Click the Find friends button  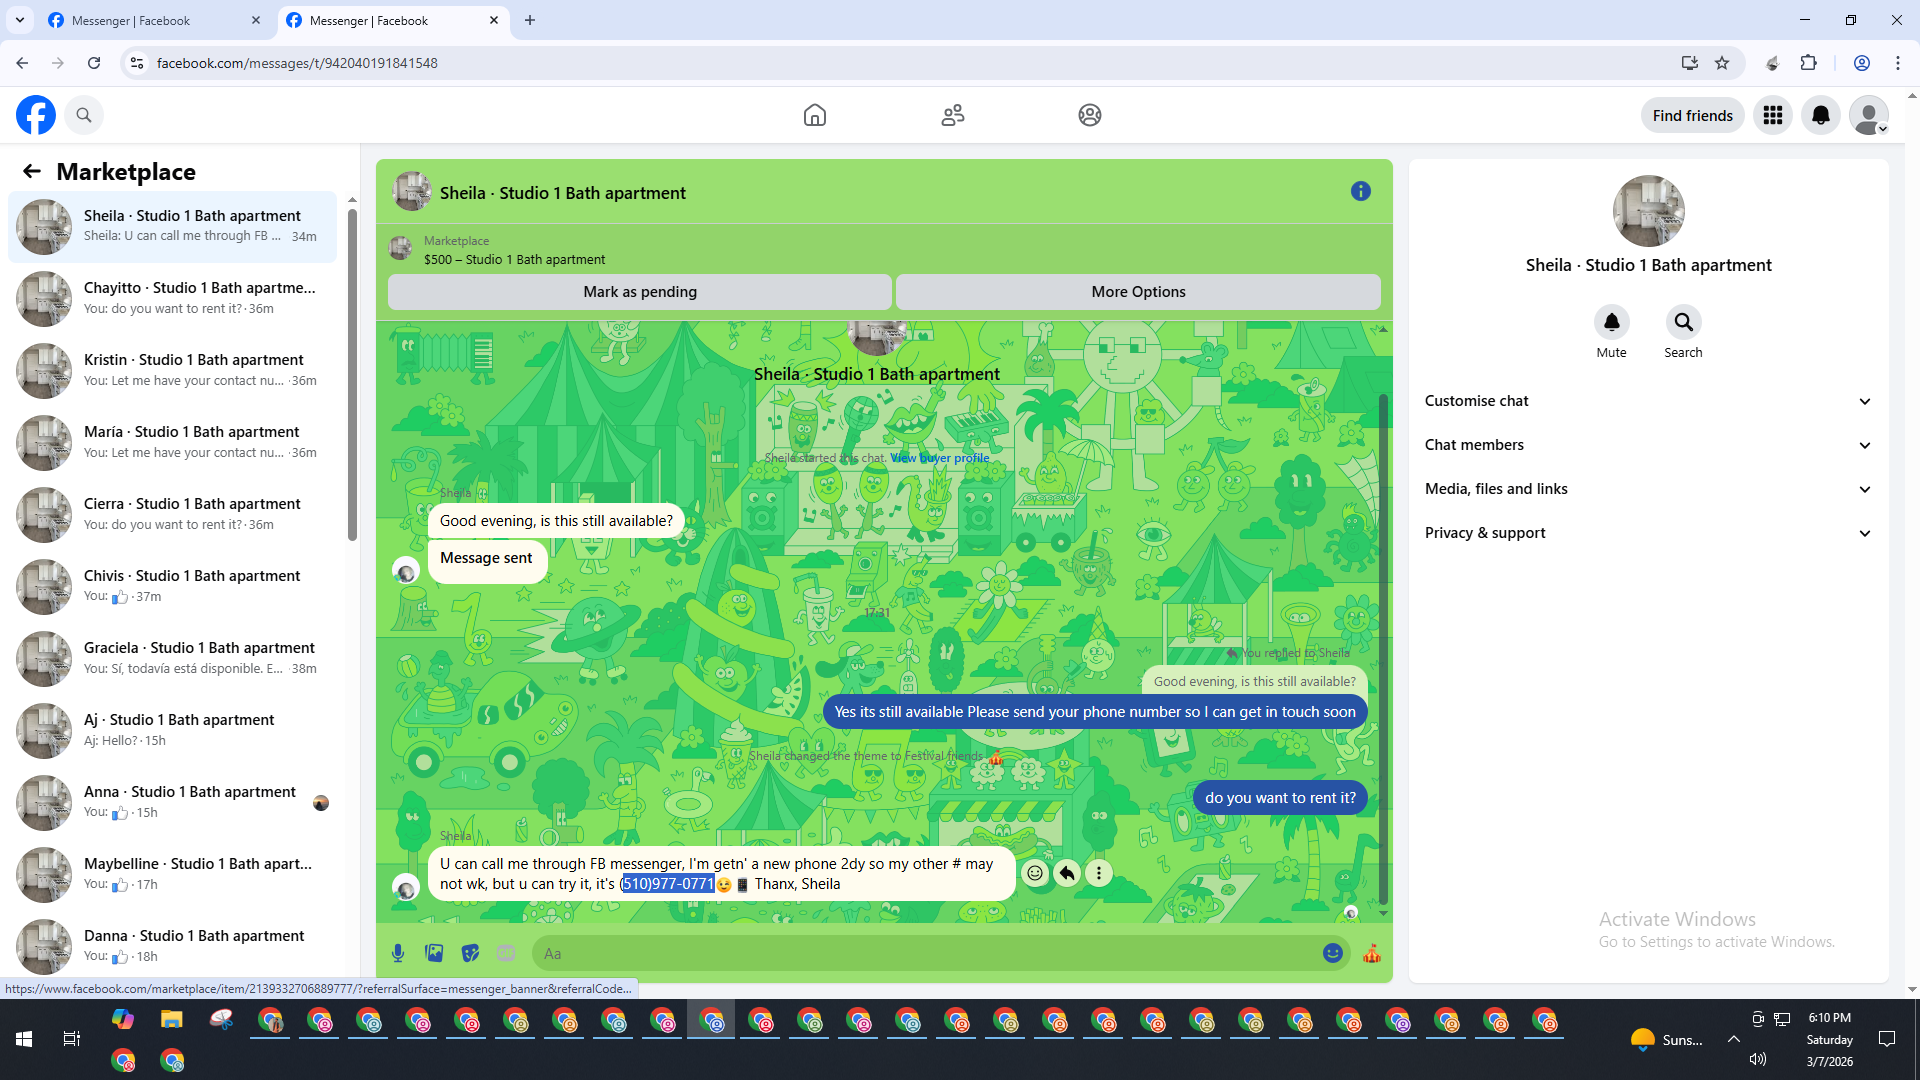point(1692,115)
